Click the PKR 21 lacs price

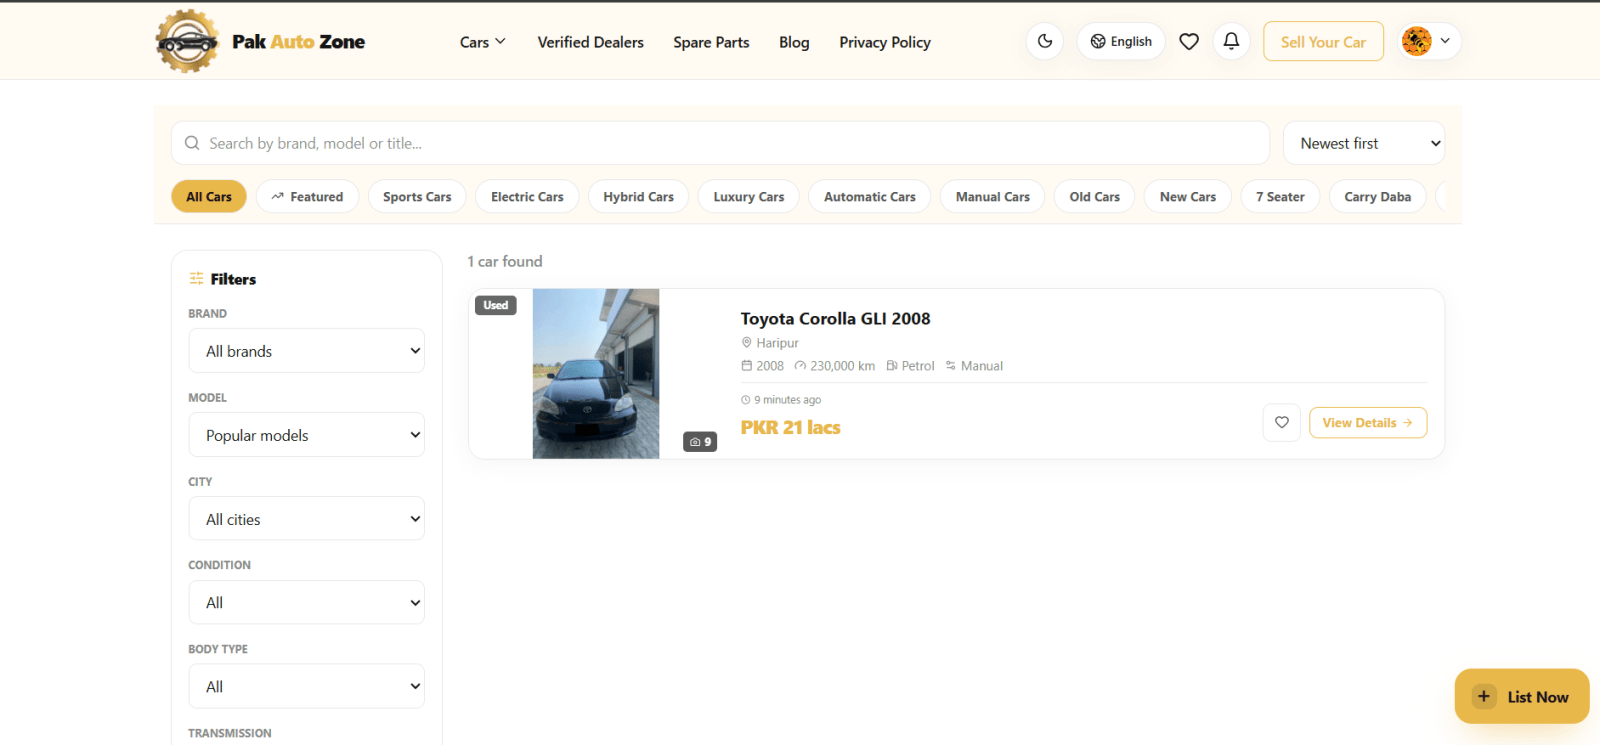791,428
